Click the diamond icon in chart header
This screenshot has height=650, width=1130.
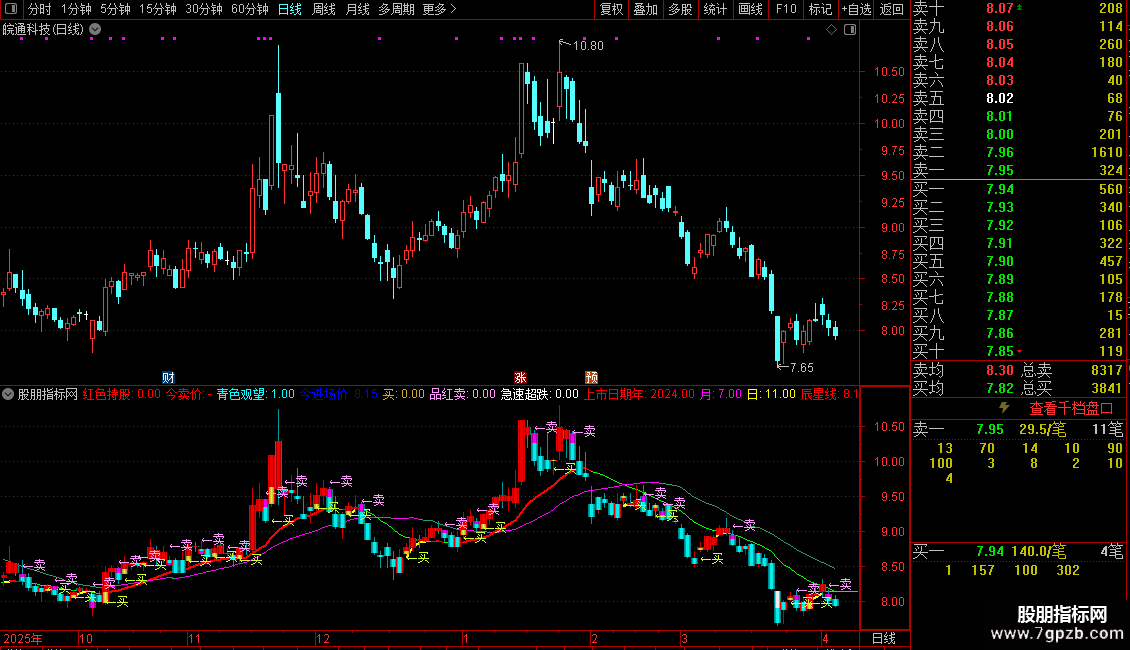[x=831, y=30]
